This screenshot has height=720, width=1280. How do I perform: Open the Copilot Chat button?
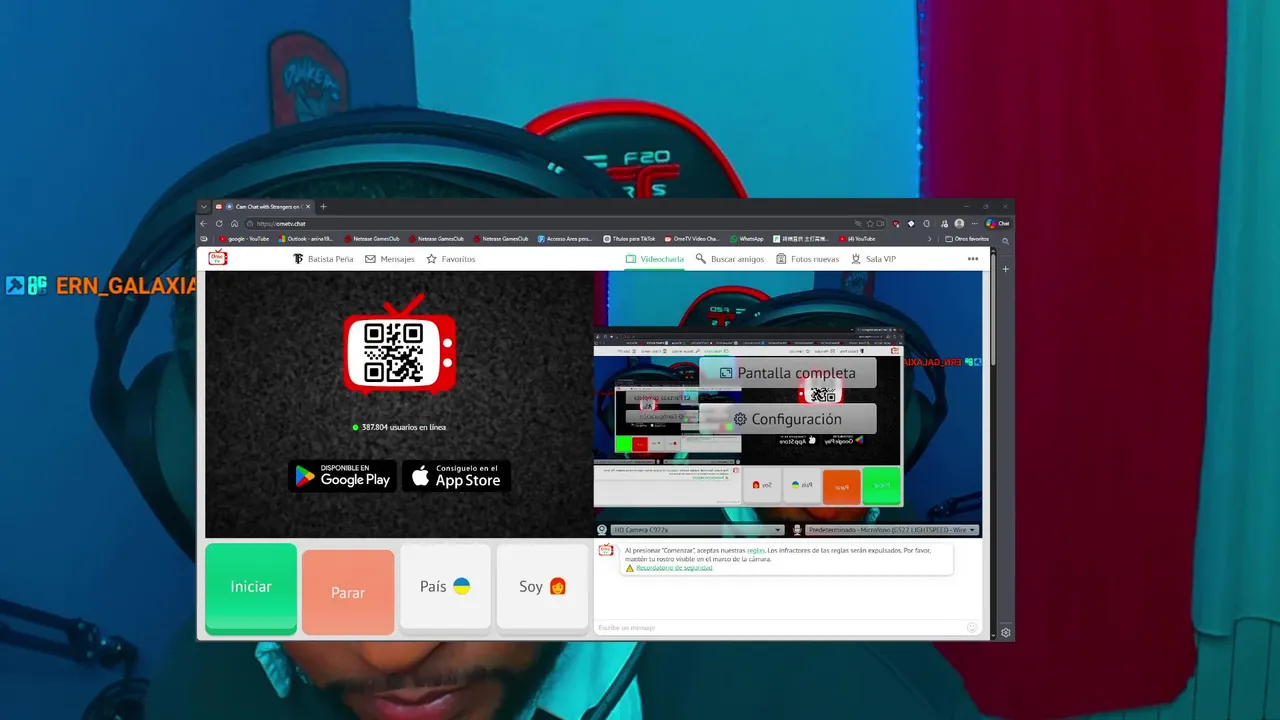tap(997, 224)
